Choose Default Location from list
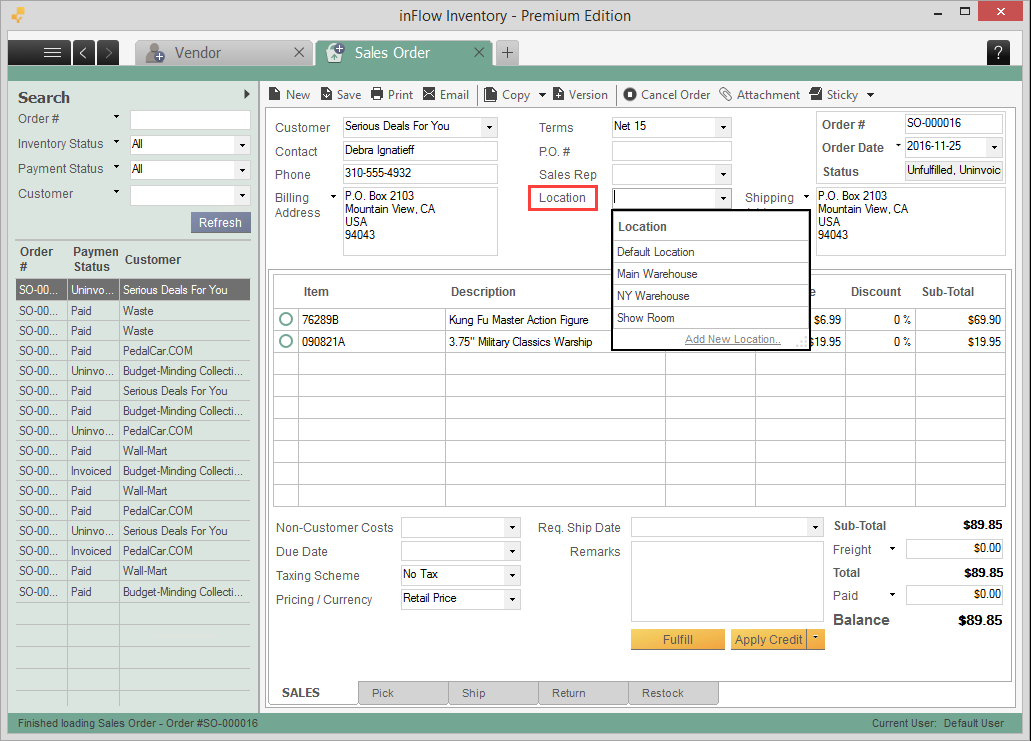Screen dimensions: 1031x741 click(x=710, y=252)
